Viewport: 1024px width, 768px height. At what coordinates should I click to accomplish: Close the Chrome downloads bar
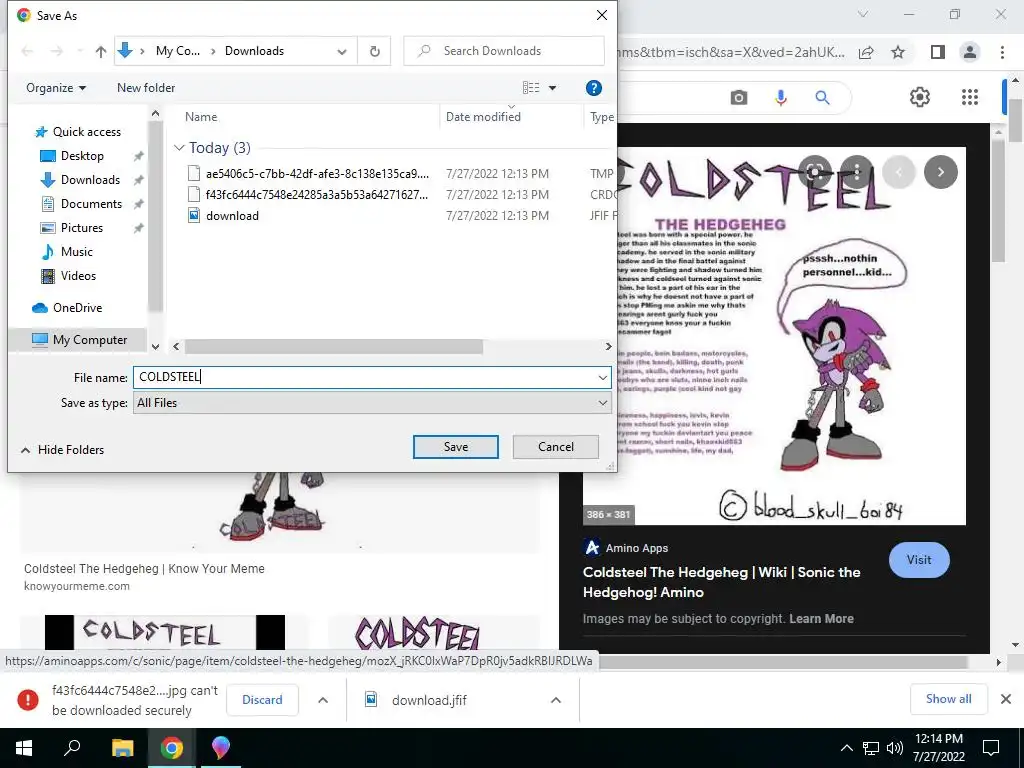pos(1006,699)
